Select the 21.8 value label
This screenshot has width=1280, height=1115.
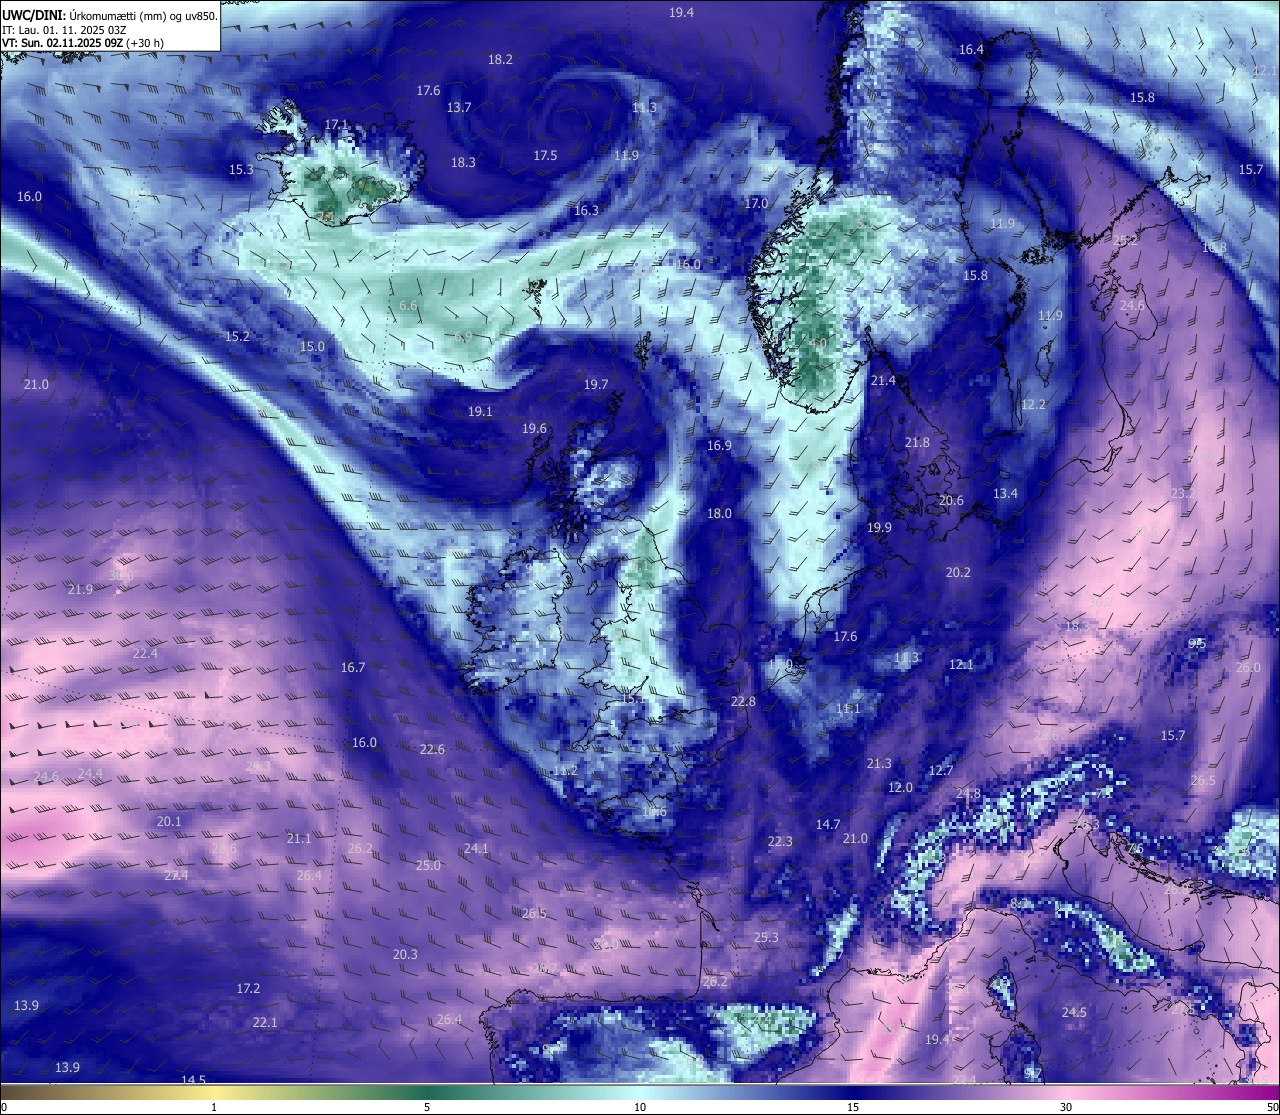(917, 442)
